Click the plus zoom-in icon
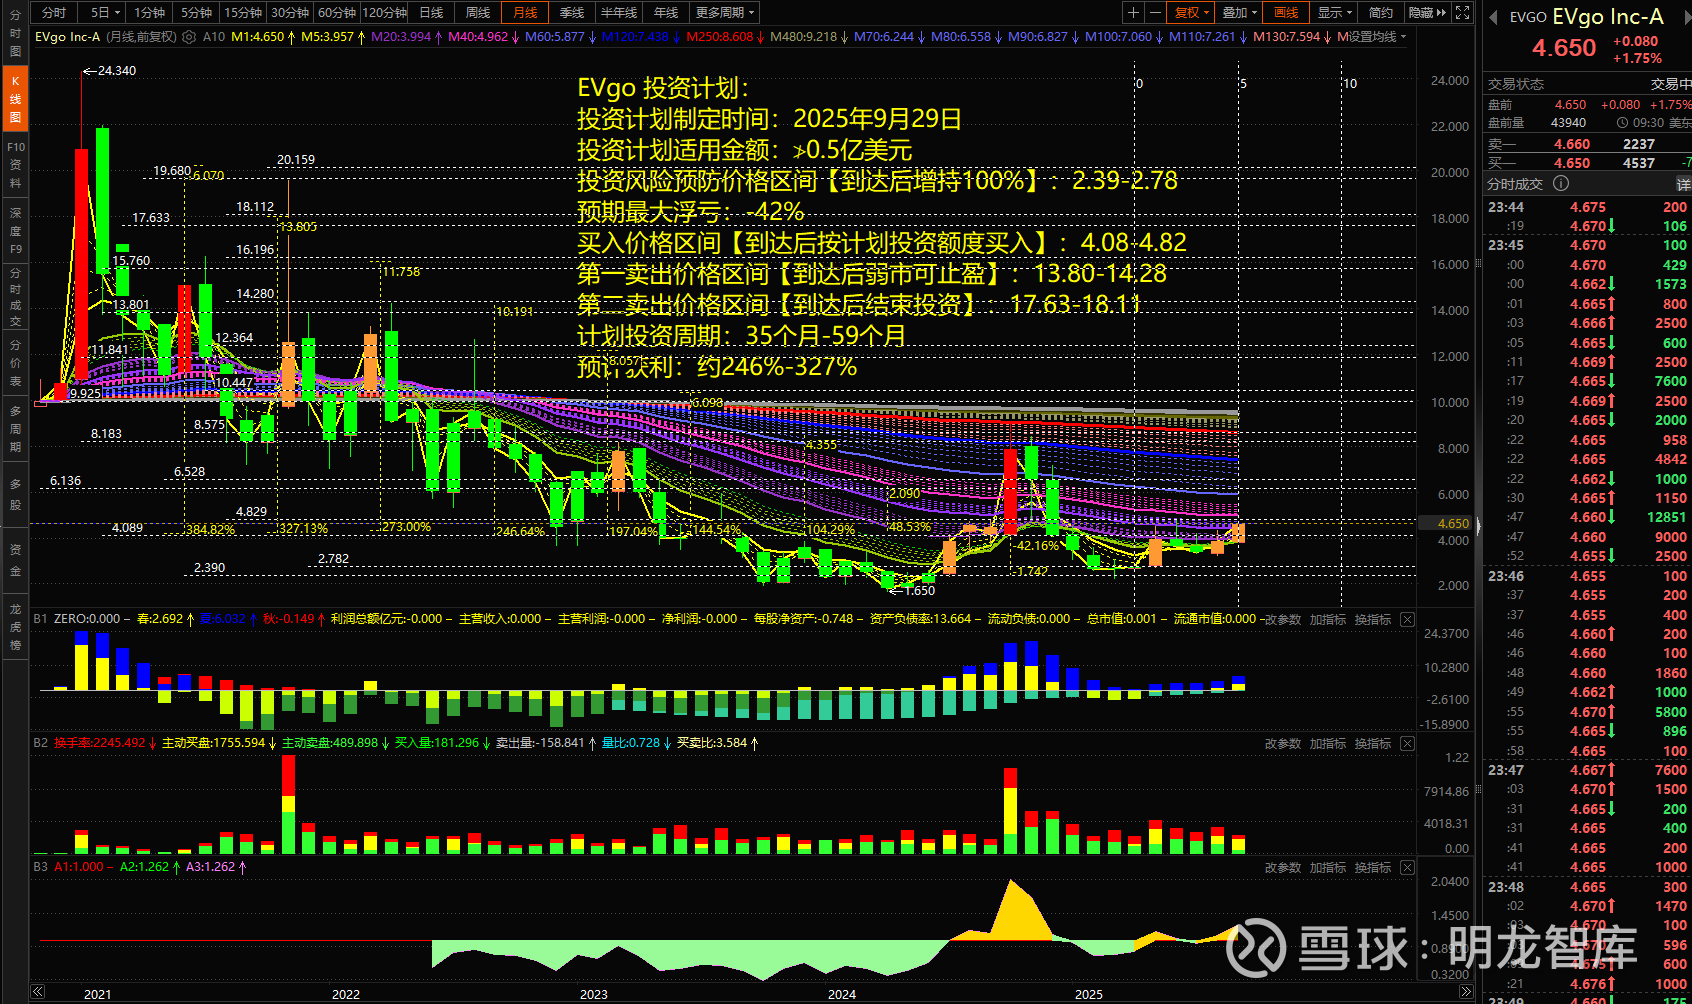 click(x=1133, y=13)
